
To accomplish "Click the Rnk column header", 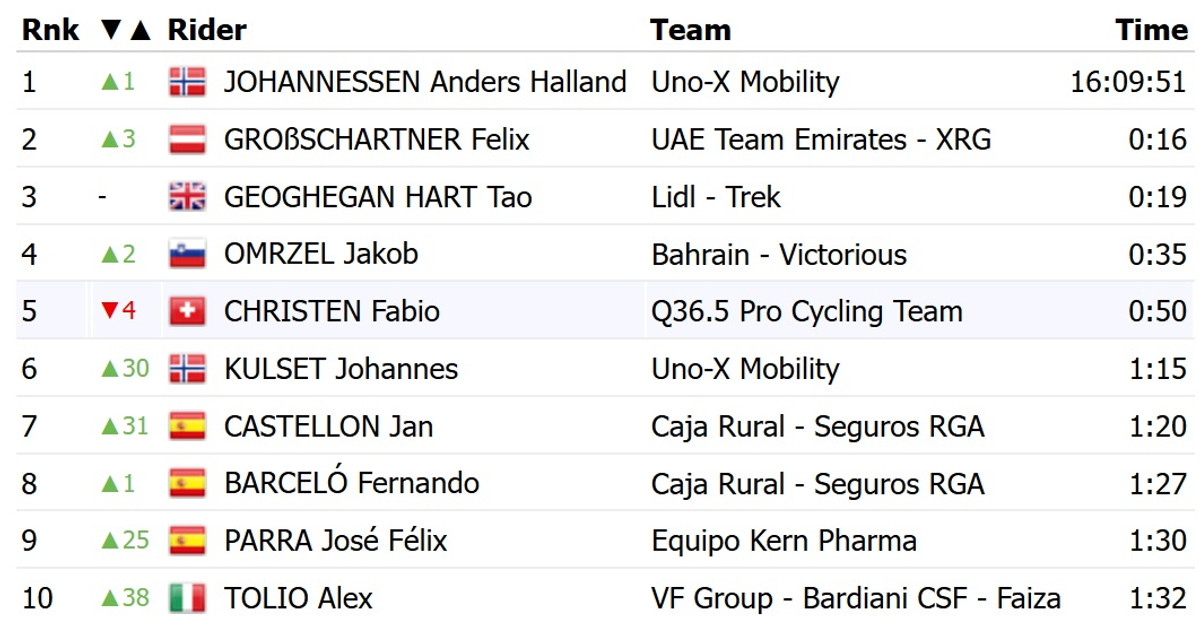I will (50, 30).
